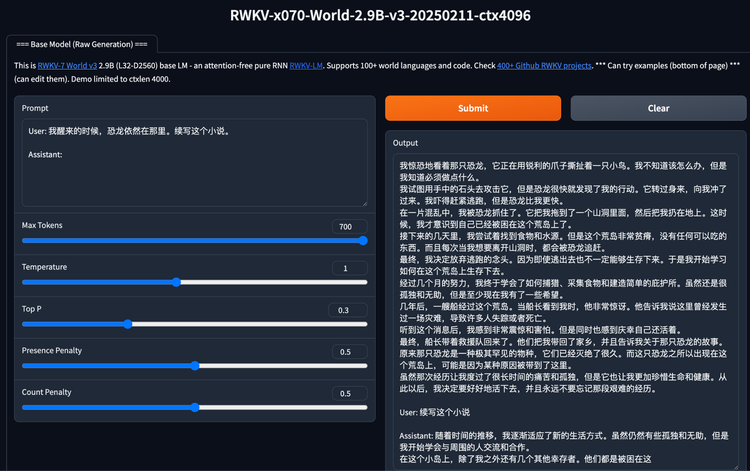Click the Presence Penalty value box
This screenshot has height=471, width=750.
350,352
